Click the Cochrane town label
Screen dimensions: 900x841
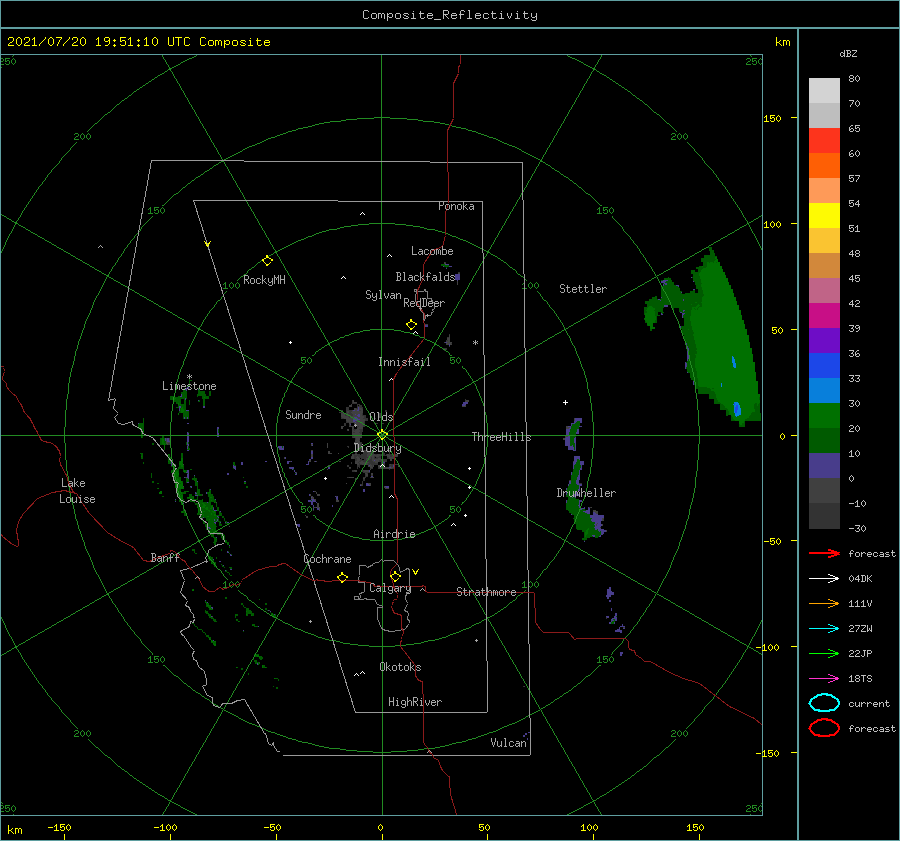click(x=327, y=559)
